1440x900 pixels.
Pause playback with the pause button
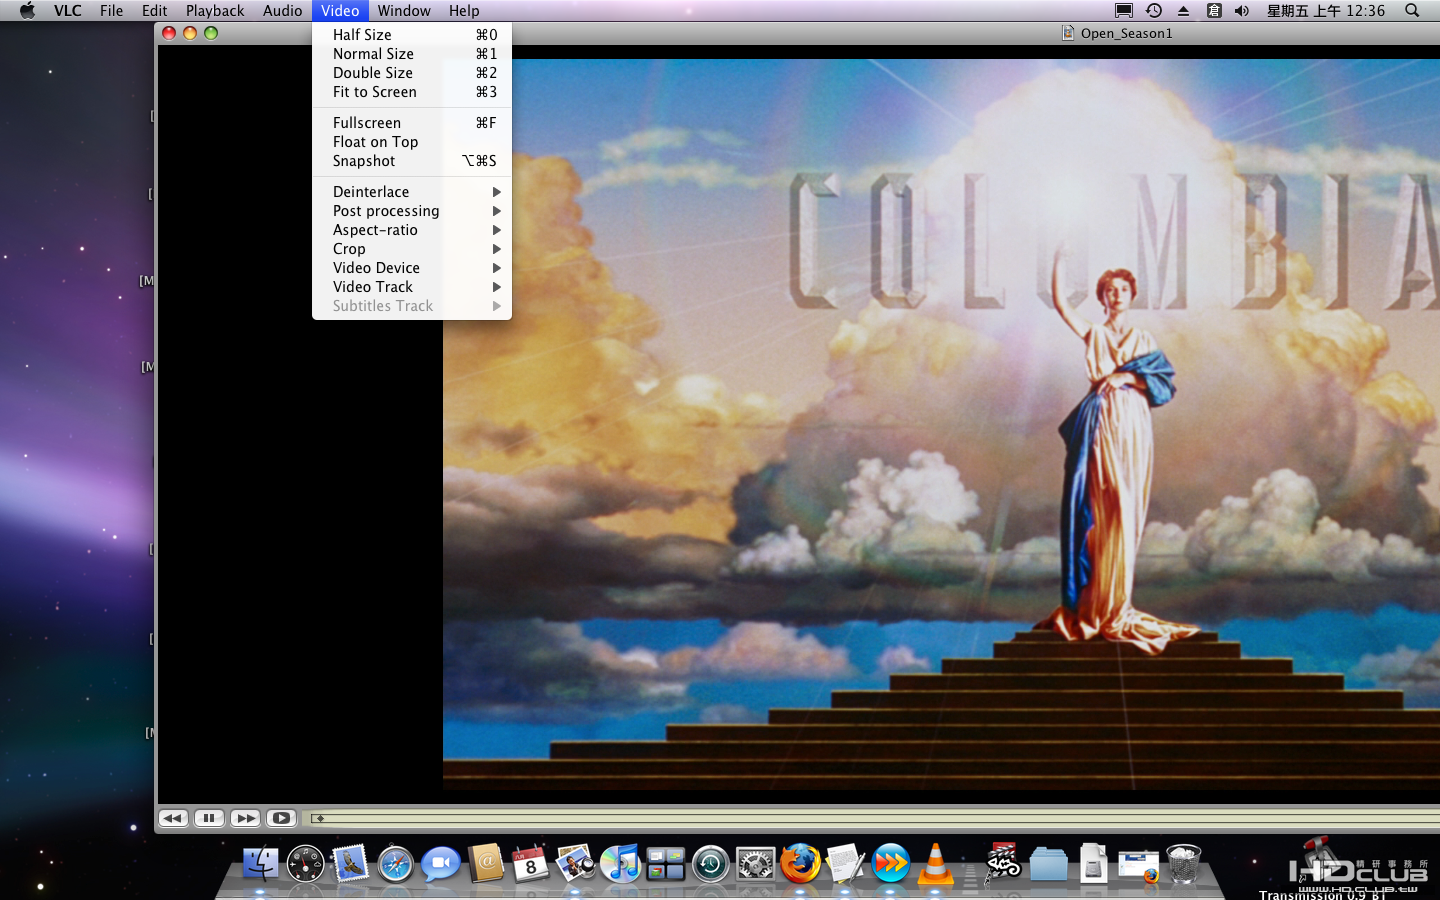click(209, 818)
